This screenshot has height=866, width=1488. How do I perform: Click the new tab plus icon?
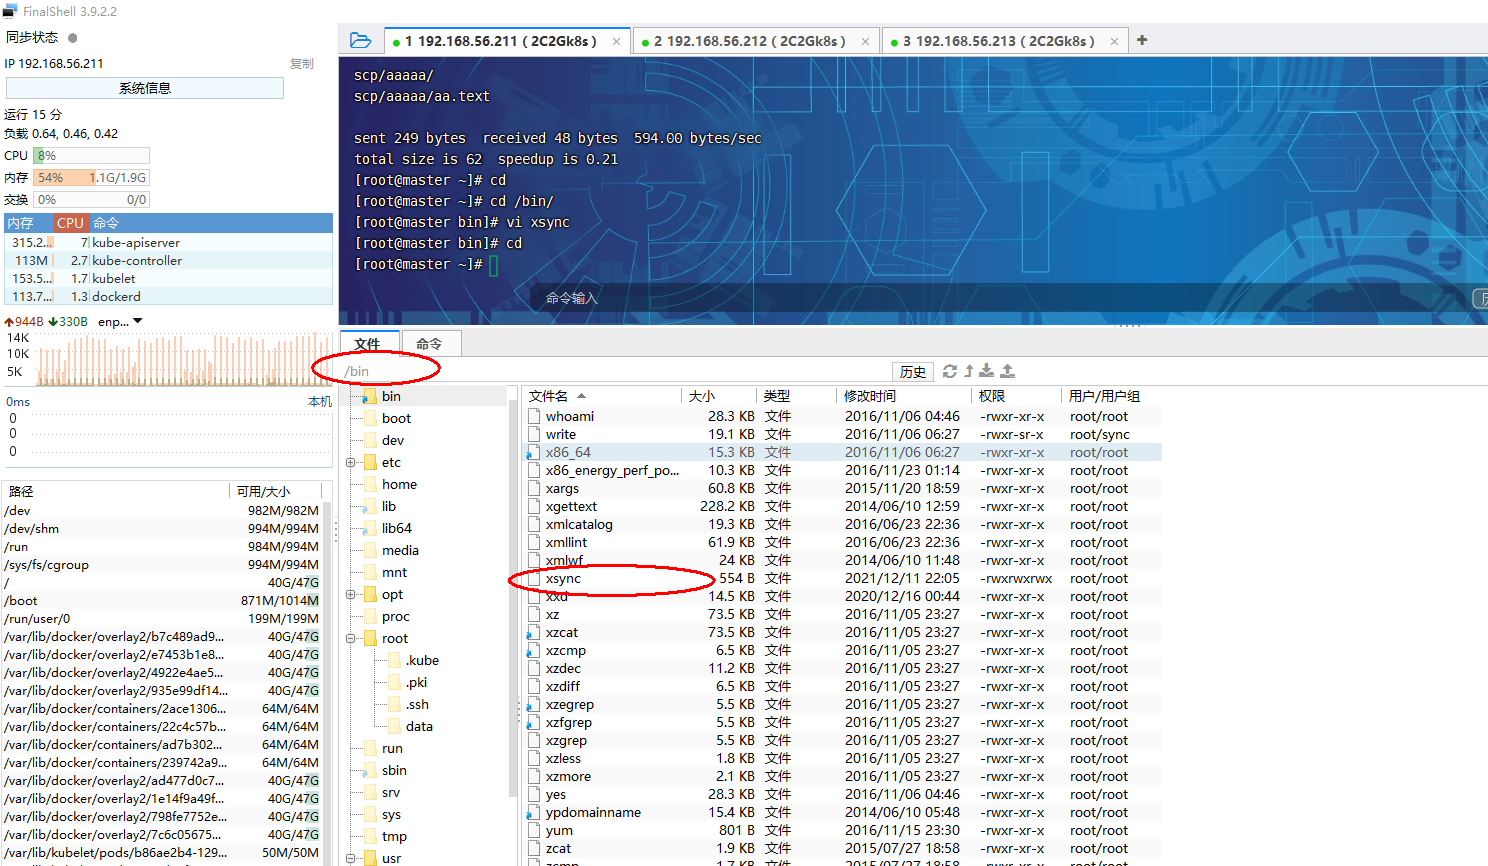(x=1142, y=40)
